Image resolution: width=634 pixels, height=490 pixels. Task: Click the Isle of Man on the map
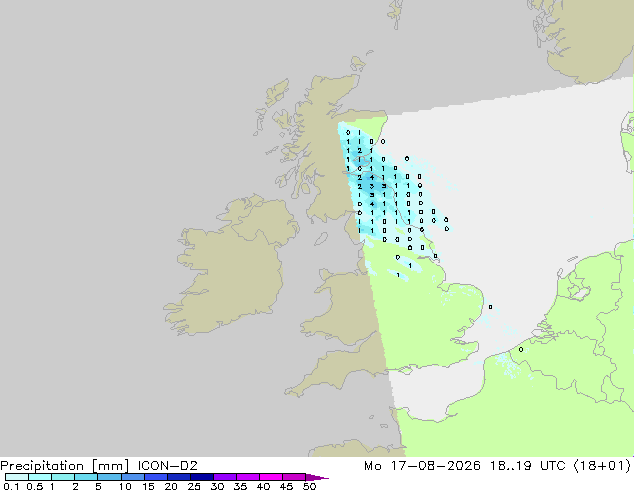point(321,239)
